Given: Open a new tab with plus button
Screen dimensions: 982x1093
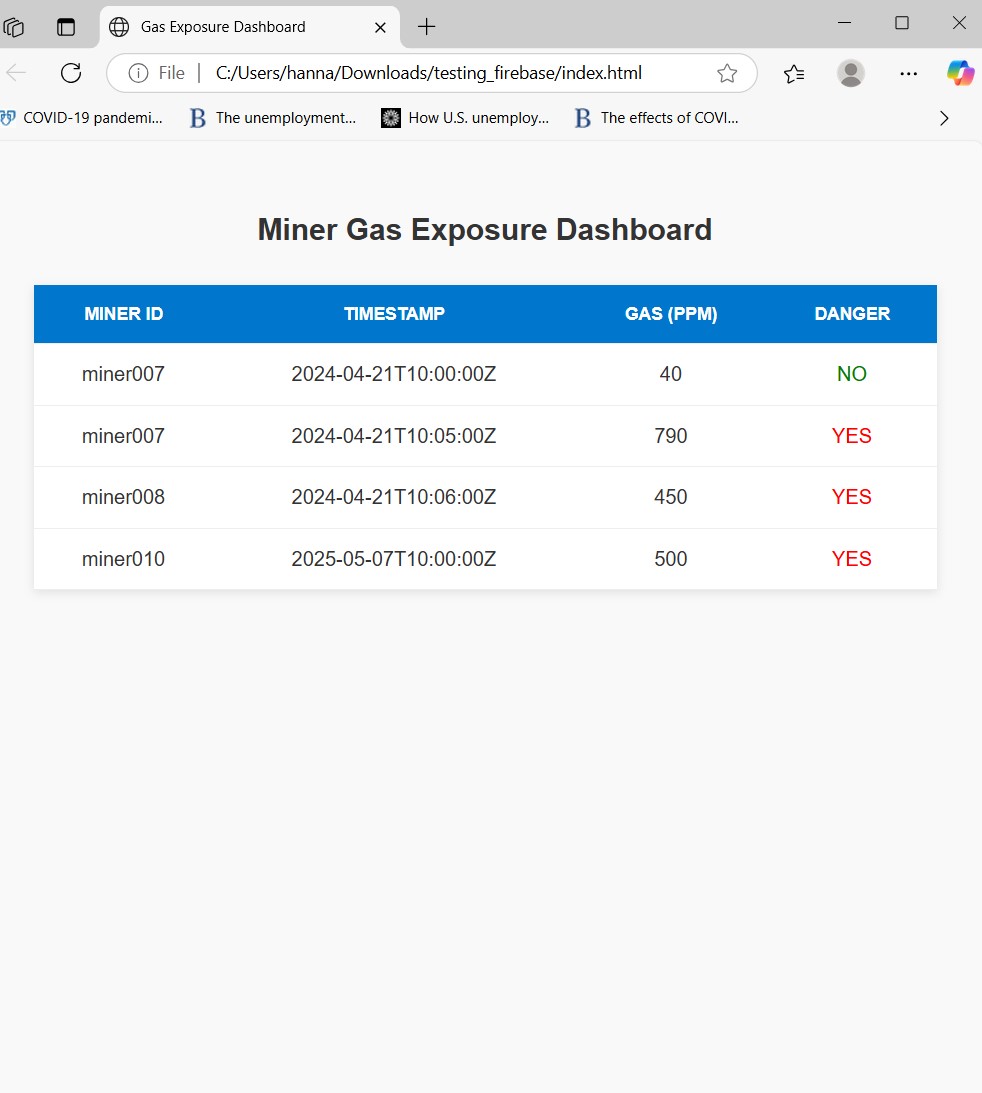Looking at the screenshot, I should 426,27.
